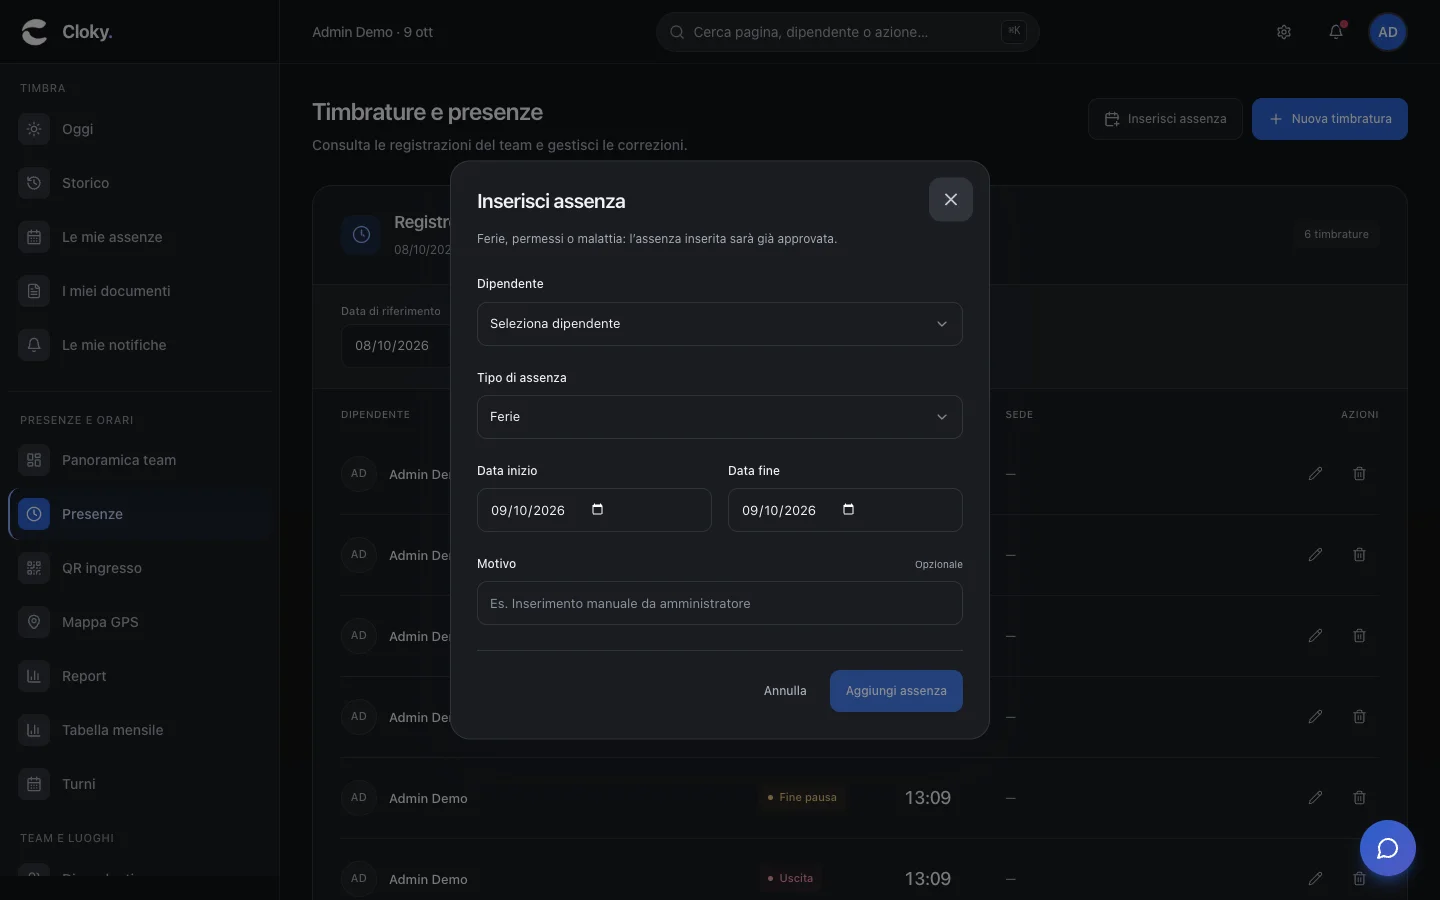Image resolution: width=1440 pixels, height=900 pixels.
Task: Open the Tipo di assenza Ferie dropdown
Action: pyautogui.click(x=719, y=417)
